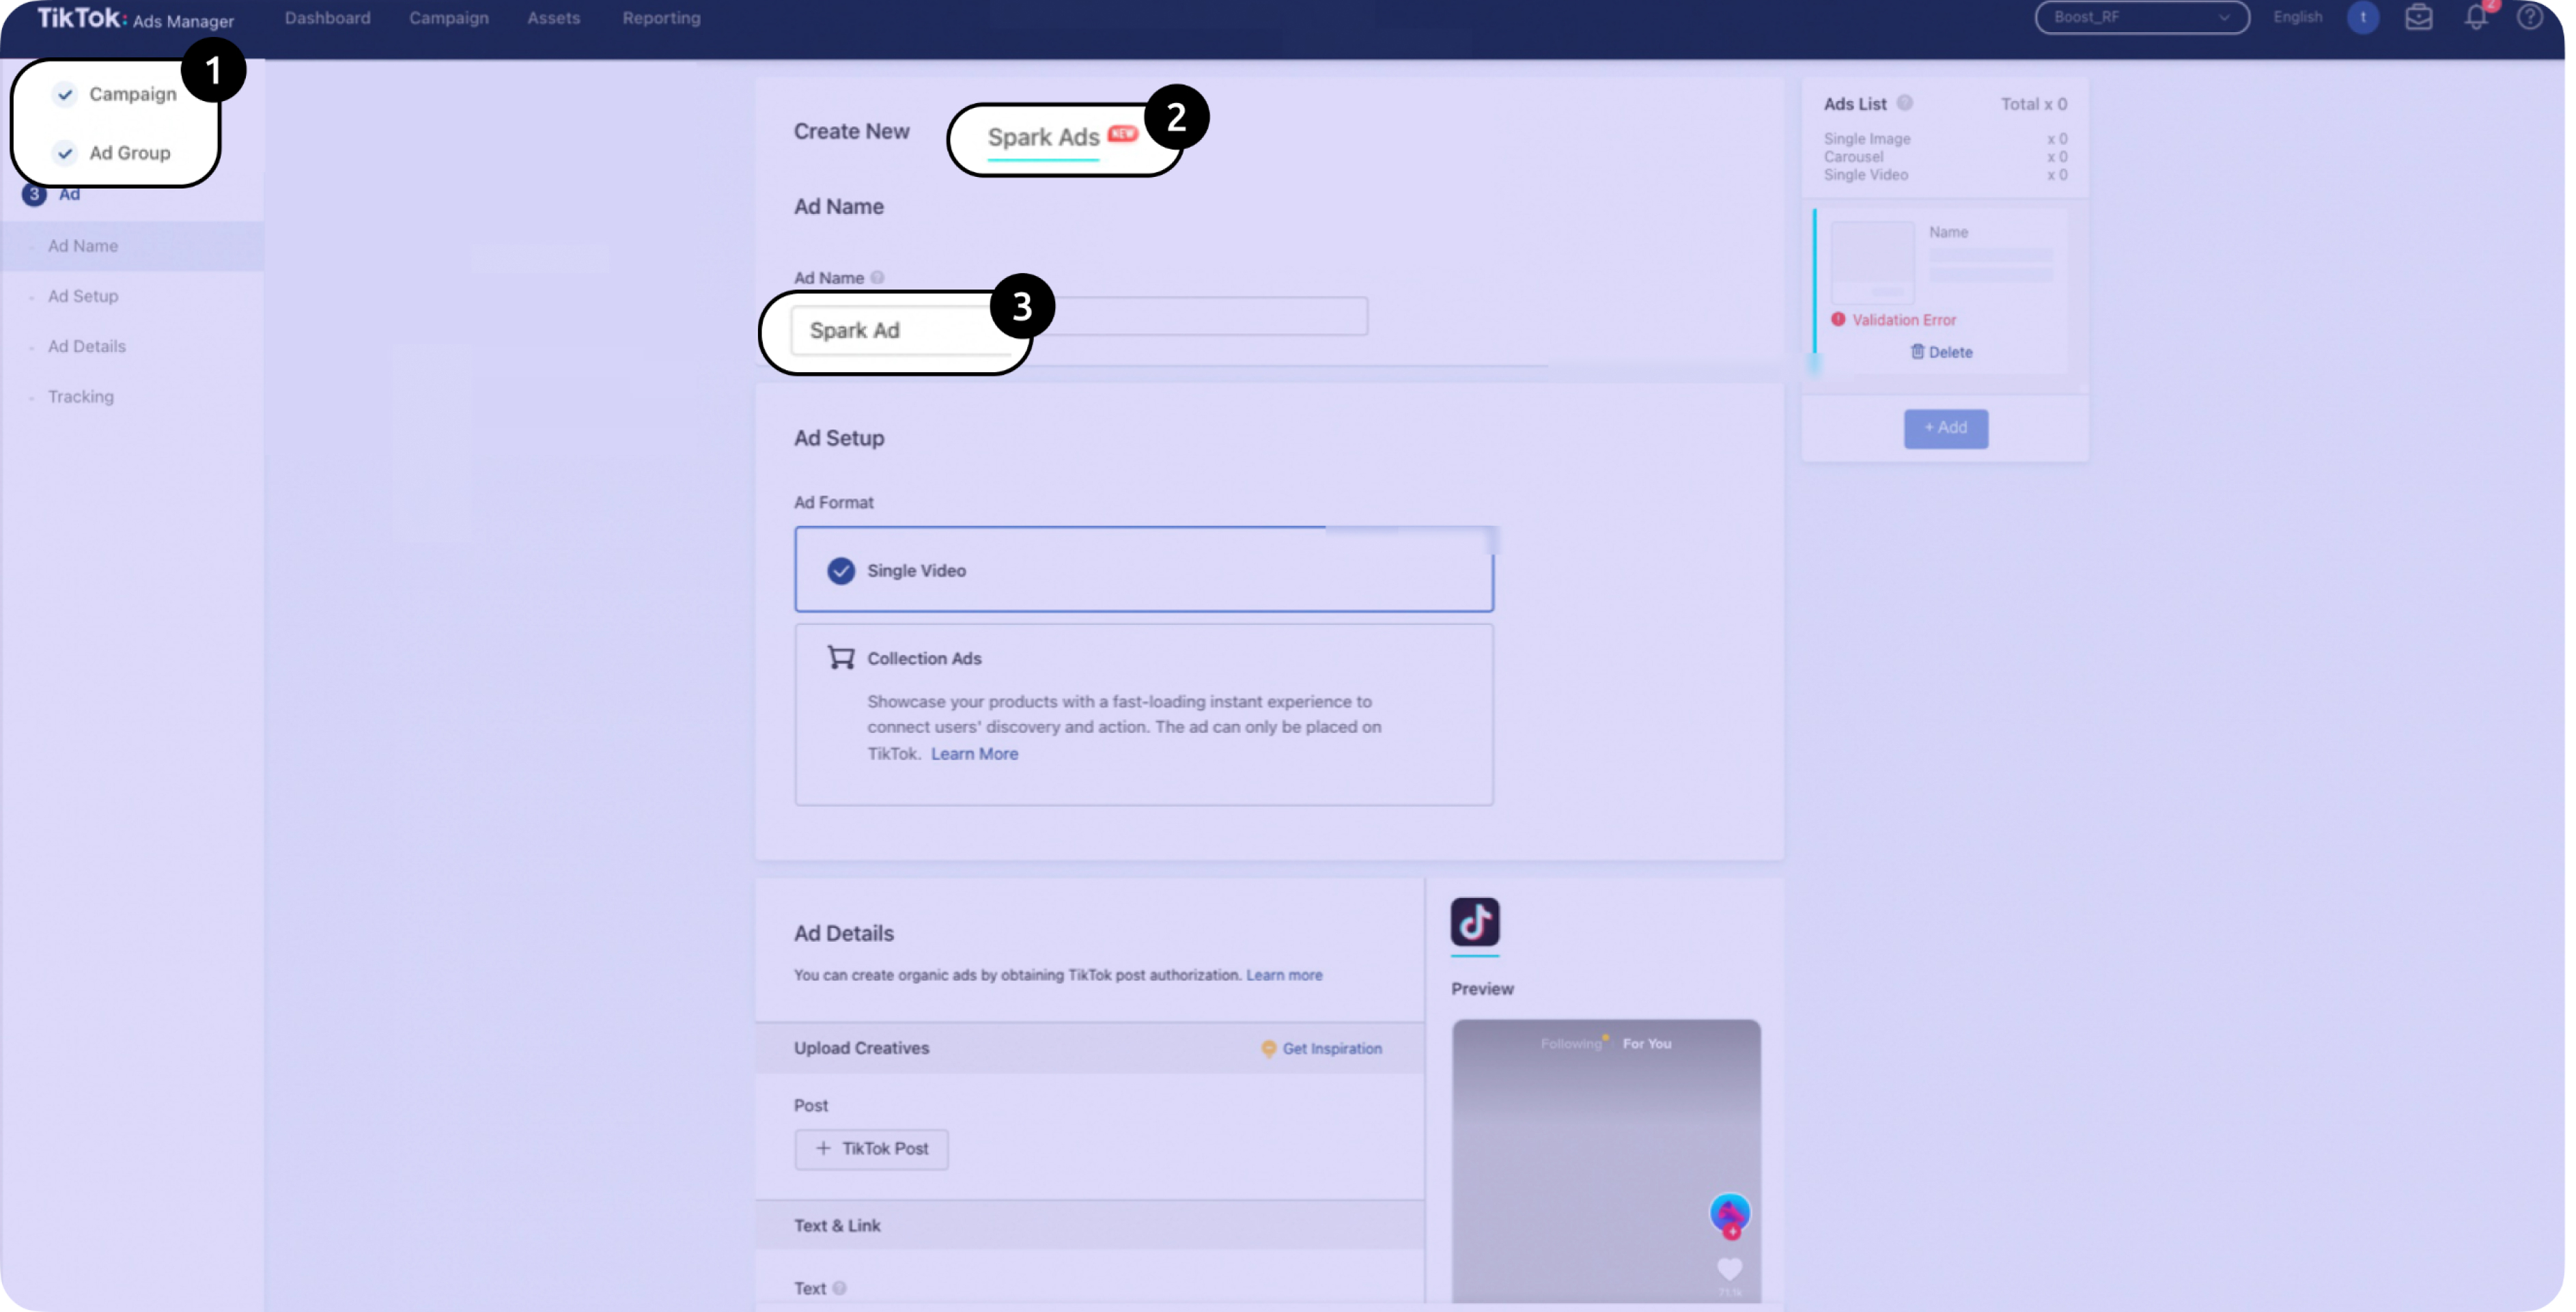Delete the ad in Ads List
The height and width of the screenshot is (1312, 2576).
click(x=1941, y=352)
